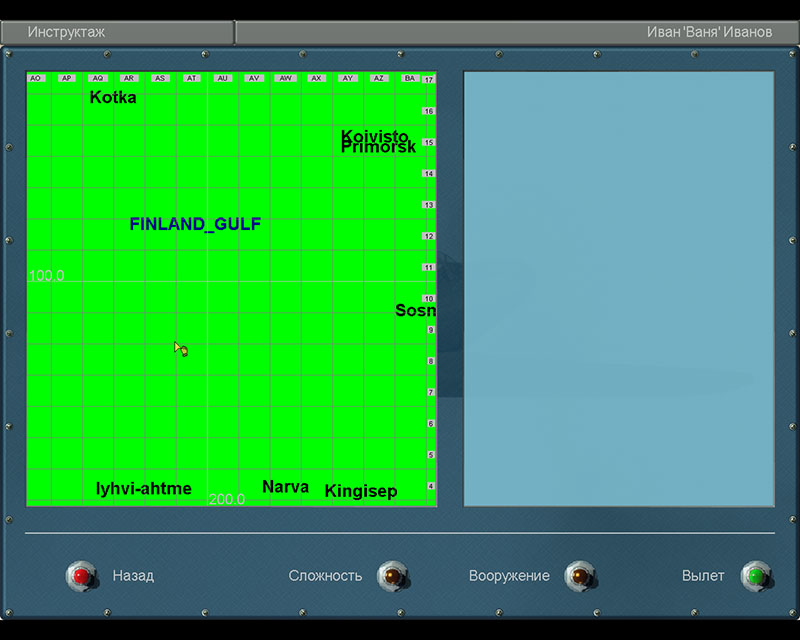The height and width of the screenshot is (640, 800).
Task: Click grid row label 8
Action: coord(431,361)
